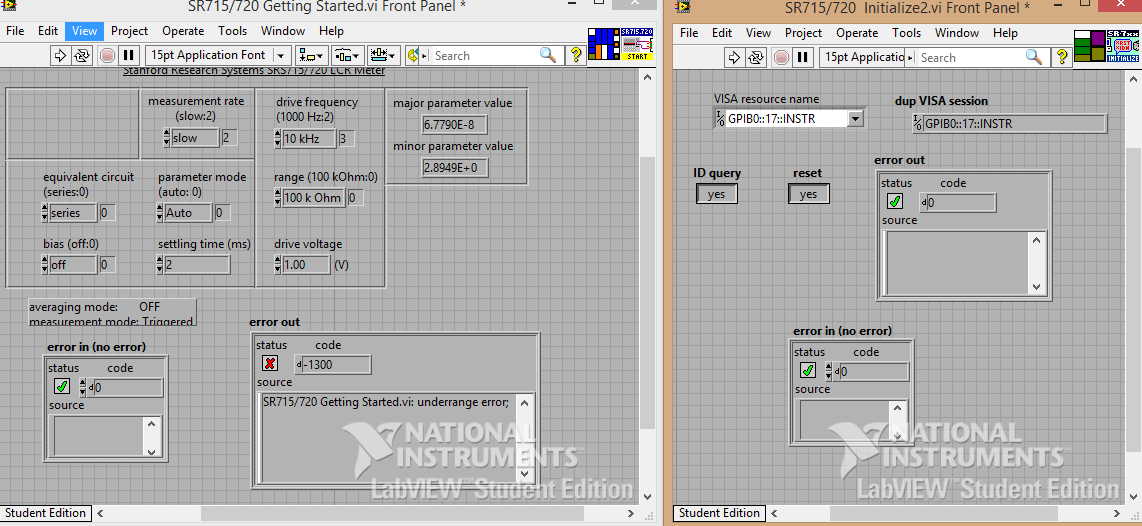Open drive frequency 10 kHz ring selector

[309, 138]
